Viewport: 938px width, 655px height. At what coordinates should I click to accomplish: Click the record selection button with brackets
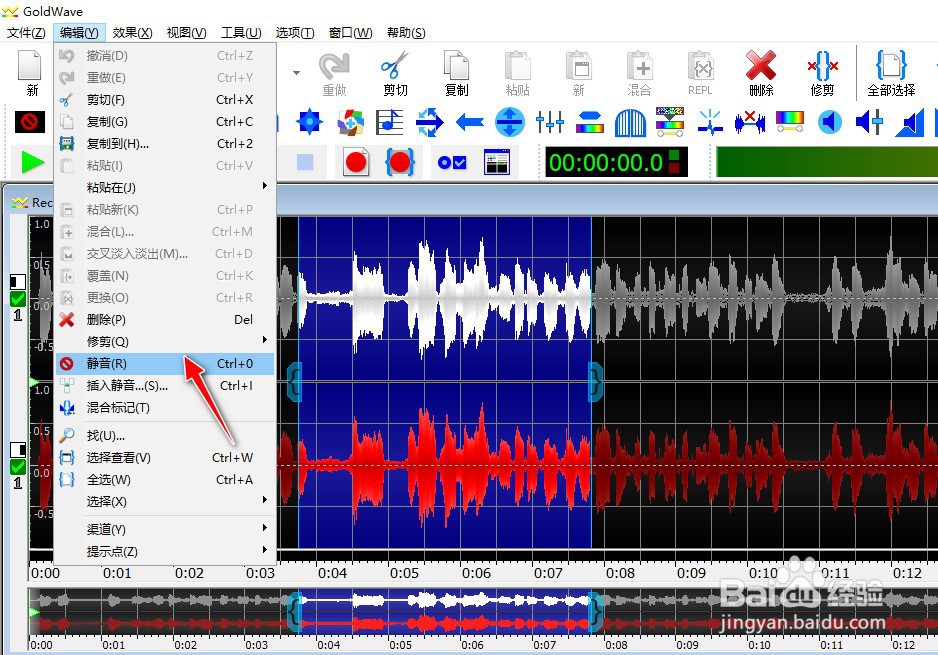400,162
